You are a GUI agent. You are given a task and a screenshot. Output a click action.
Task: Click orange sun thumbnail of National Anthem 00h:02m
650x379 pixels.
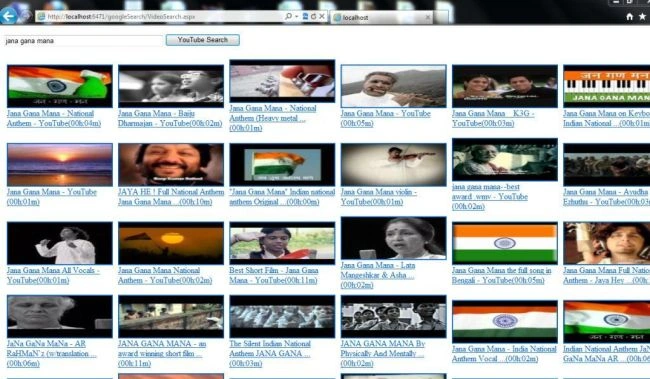[x=171, y=243]
